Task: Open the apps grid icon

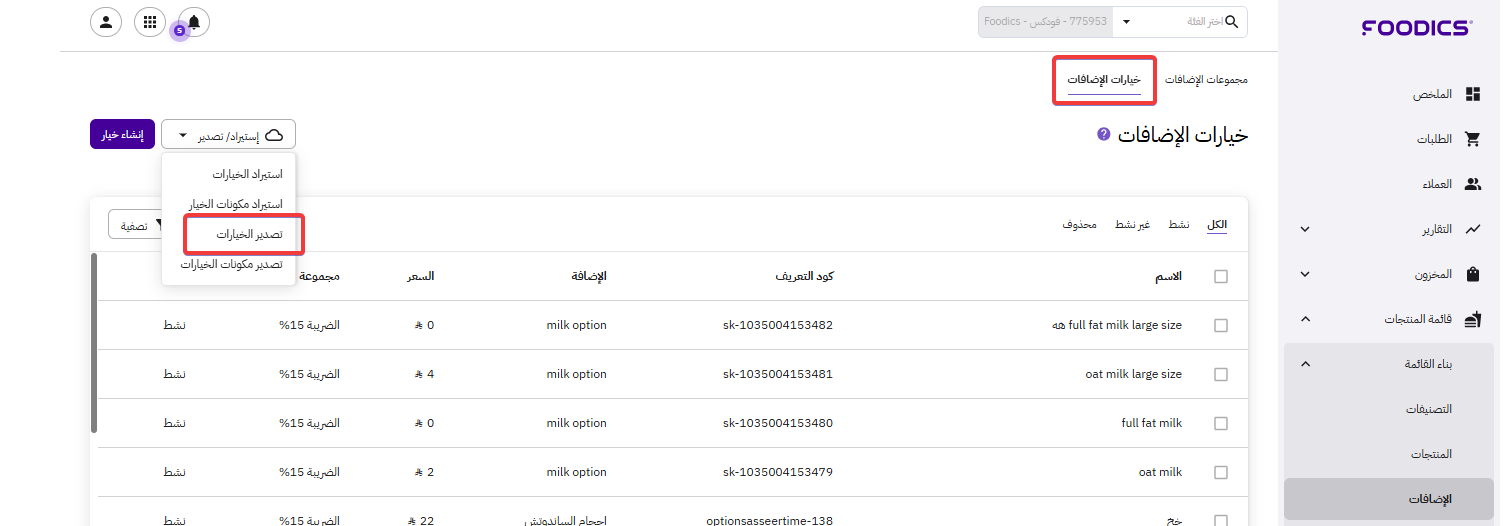Action: click(150, 22)
